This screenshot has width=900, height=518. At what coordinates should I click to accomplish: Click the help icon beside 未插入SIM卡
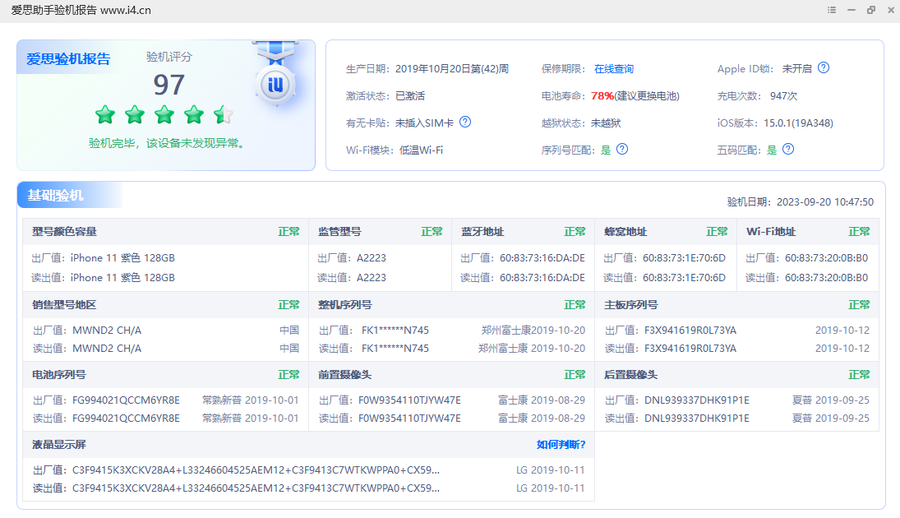465,122
